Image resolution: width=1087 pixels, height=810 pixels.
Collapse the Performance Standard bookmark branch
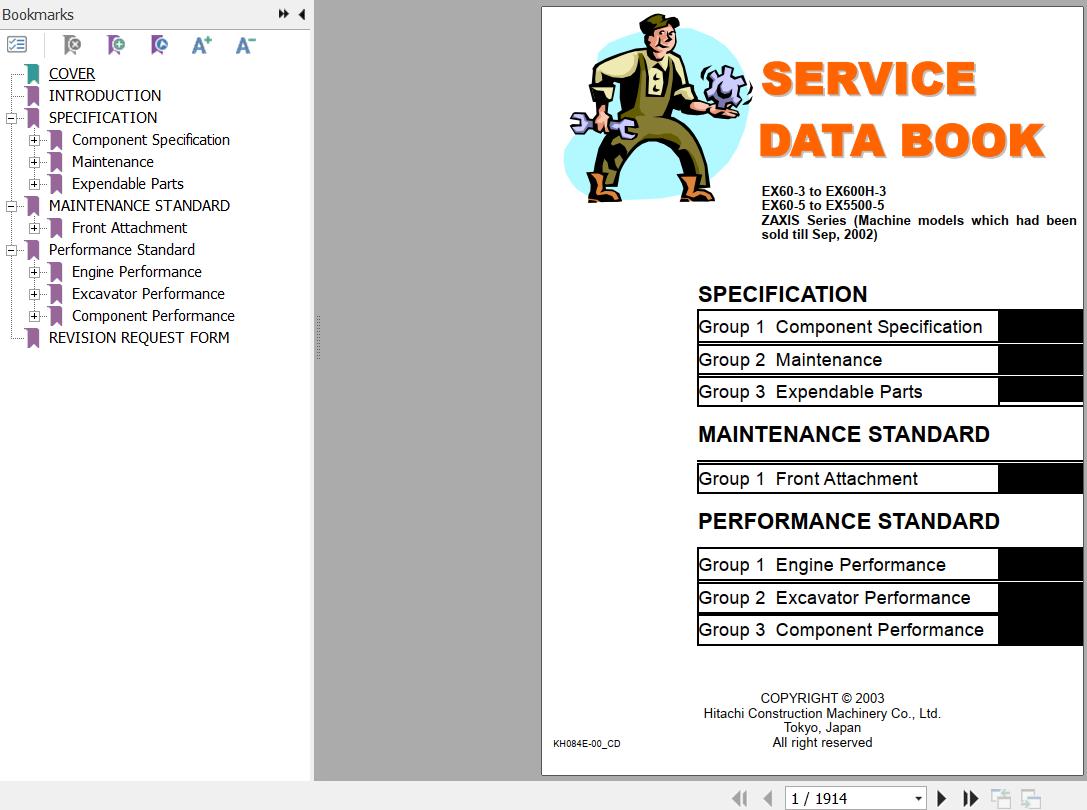click(11, 250)
